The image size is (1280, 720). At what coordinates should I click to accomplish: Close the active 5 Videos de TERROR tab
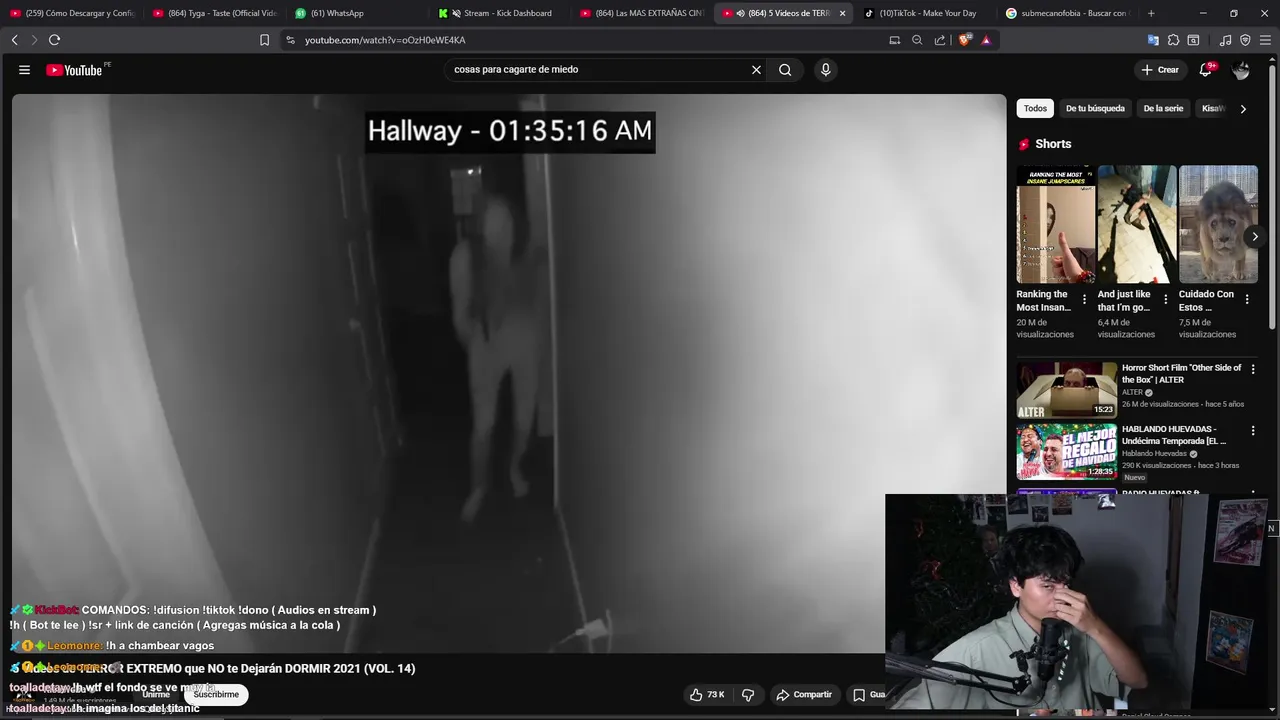[x=842, y=13]
